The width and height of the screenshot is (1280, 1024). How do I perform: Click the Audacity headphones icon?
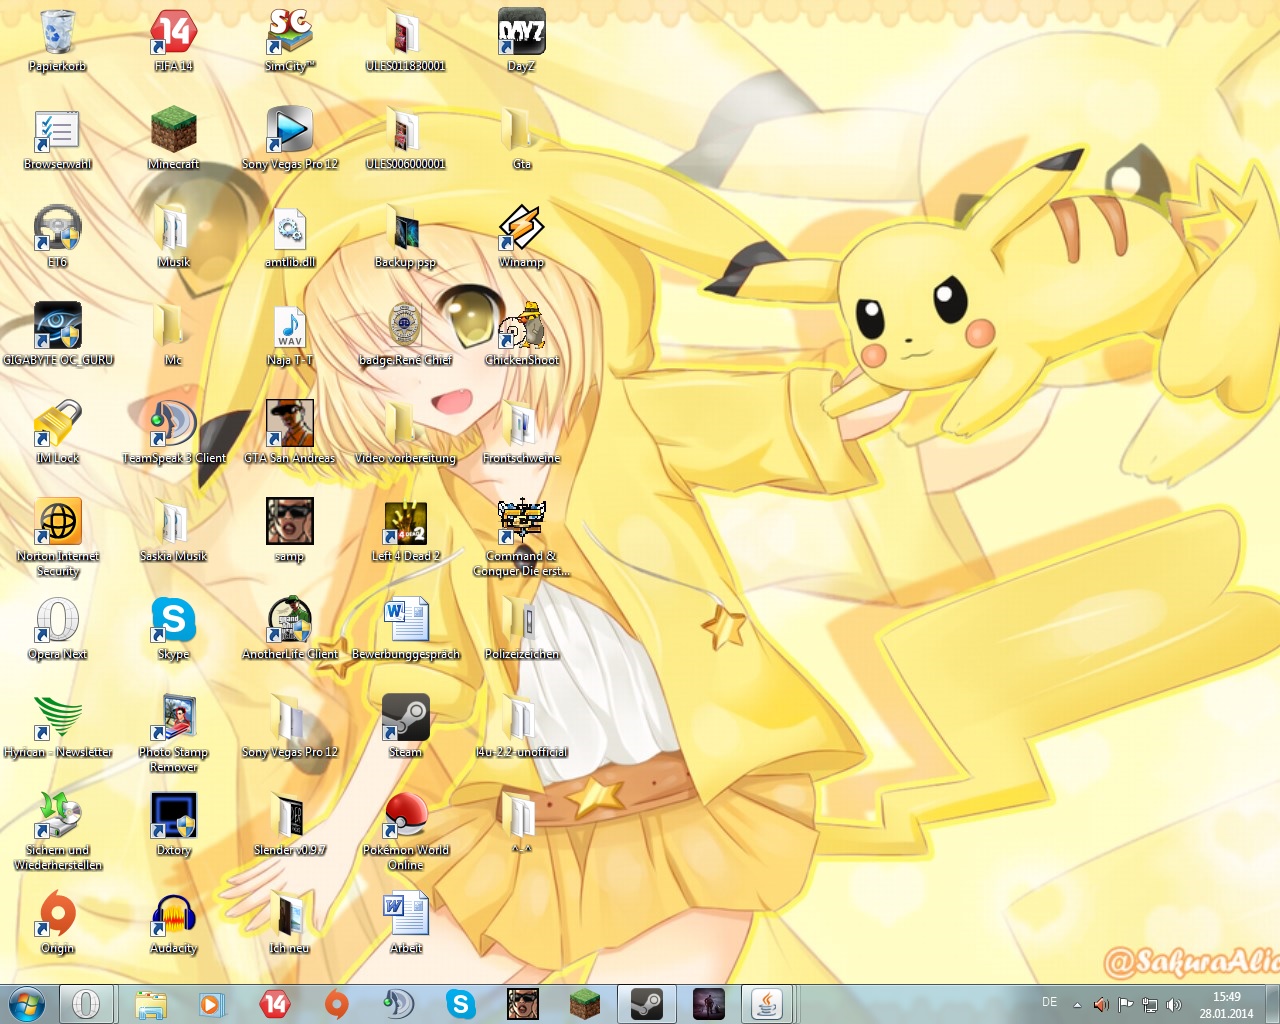[x=173, y=915]
